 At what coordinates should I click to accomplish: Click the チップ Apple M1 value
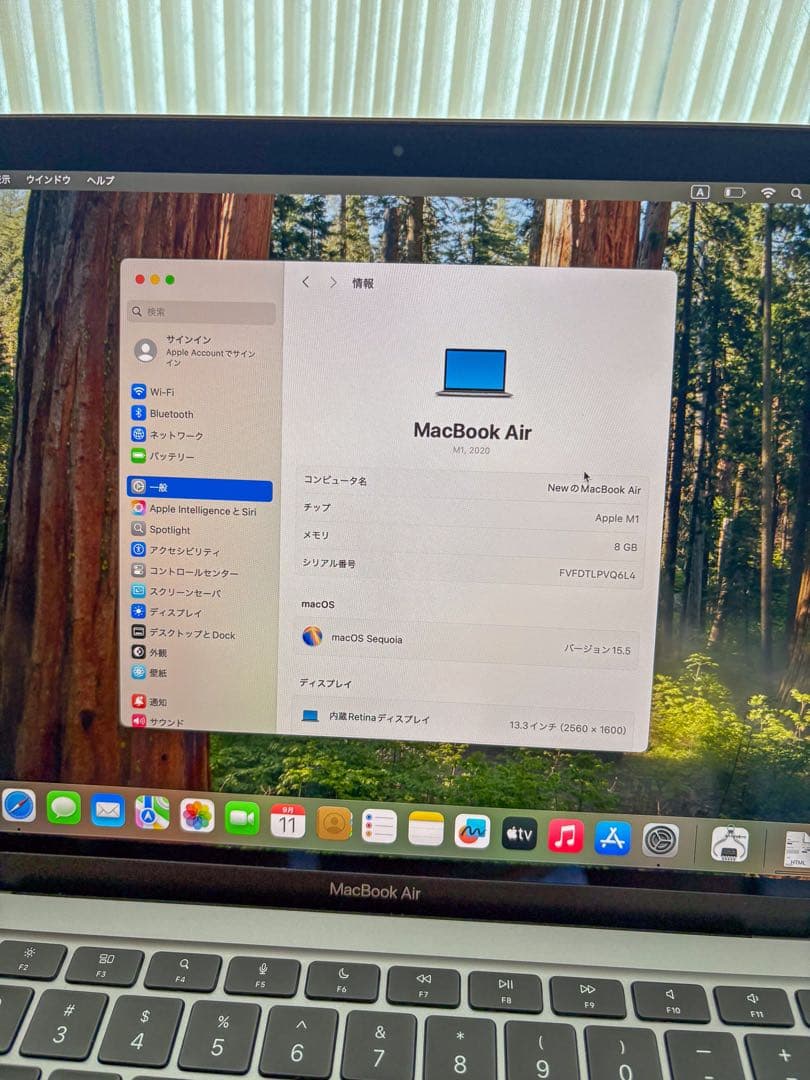click(x=616, y=518)
